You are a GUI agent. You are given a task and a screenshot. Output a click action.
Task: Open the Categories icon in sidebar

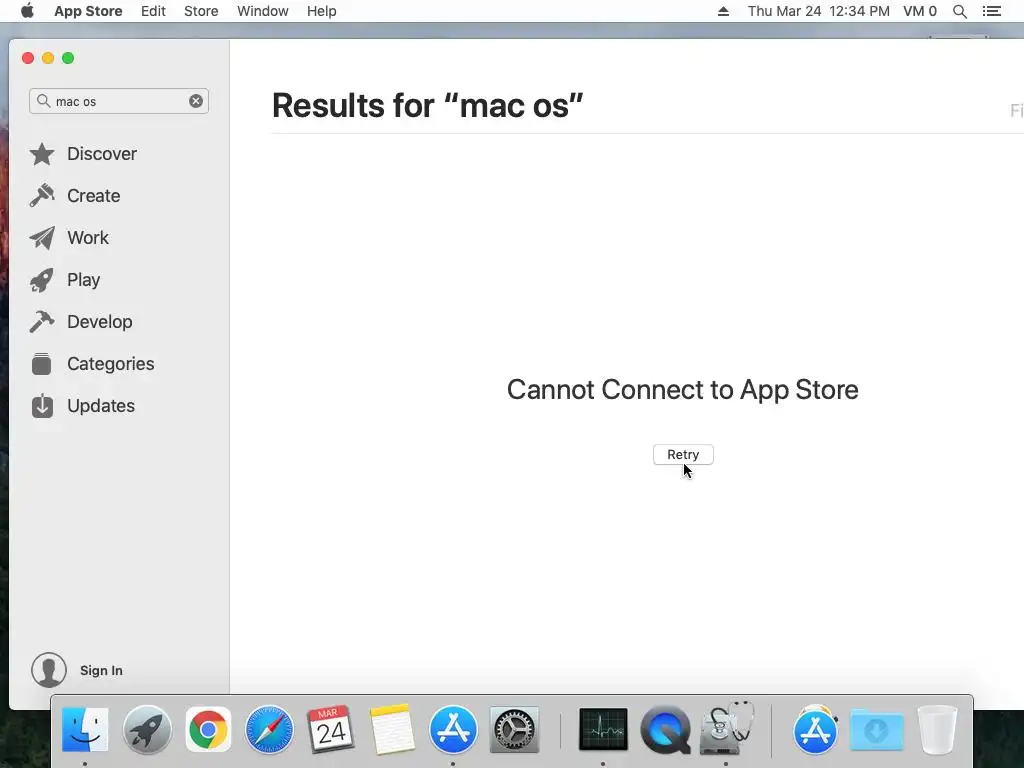coord(42,364)
